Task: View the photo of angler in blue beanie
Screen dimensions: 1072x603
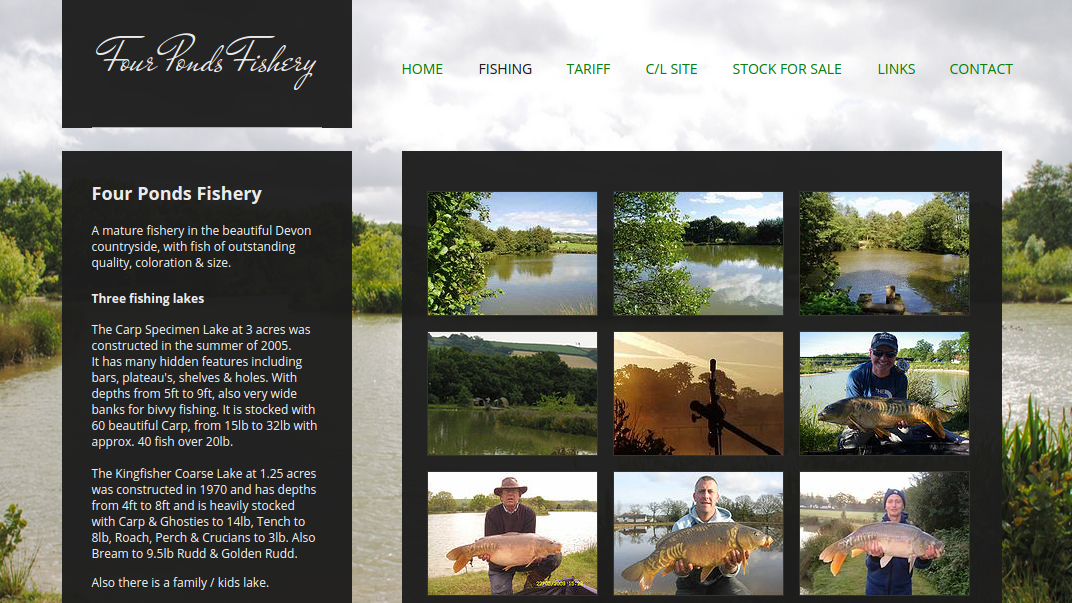Action: pos(884,533)
